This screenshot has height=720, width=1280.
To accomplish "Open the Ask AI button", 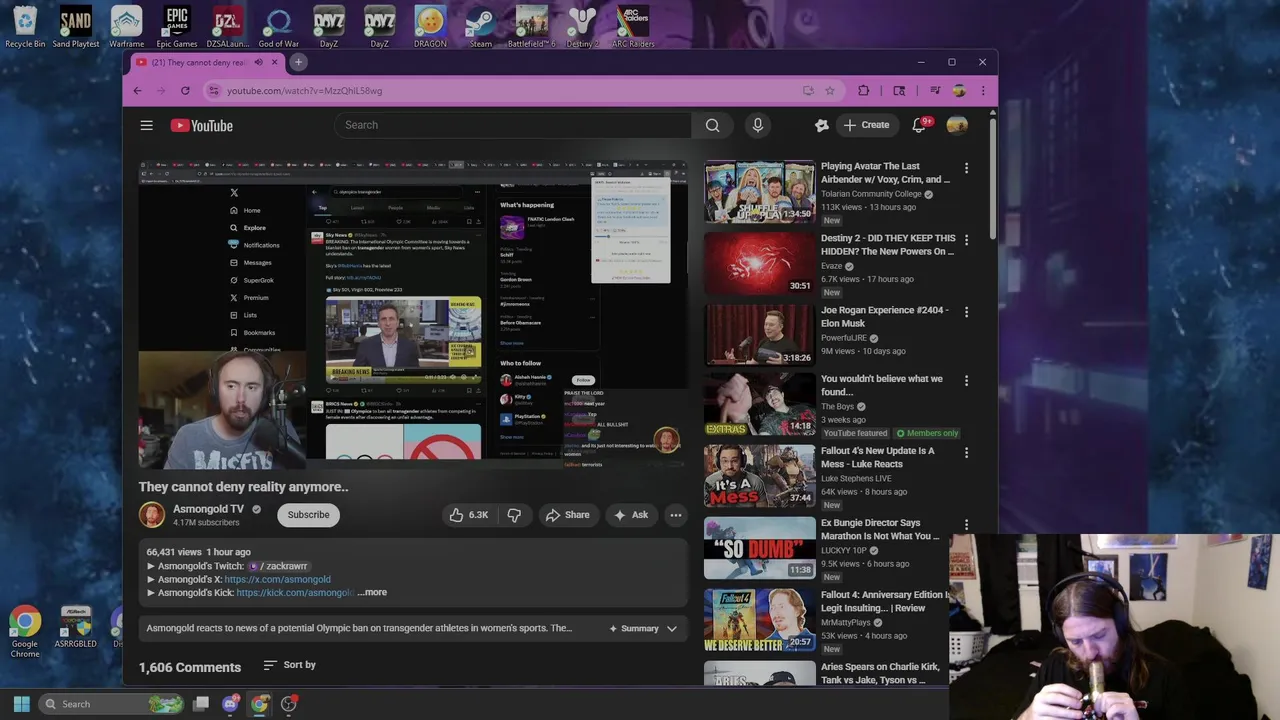I will 630,515.
